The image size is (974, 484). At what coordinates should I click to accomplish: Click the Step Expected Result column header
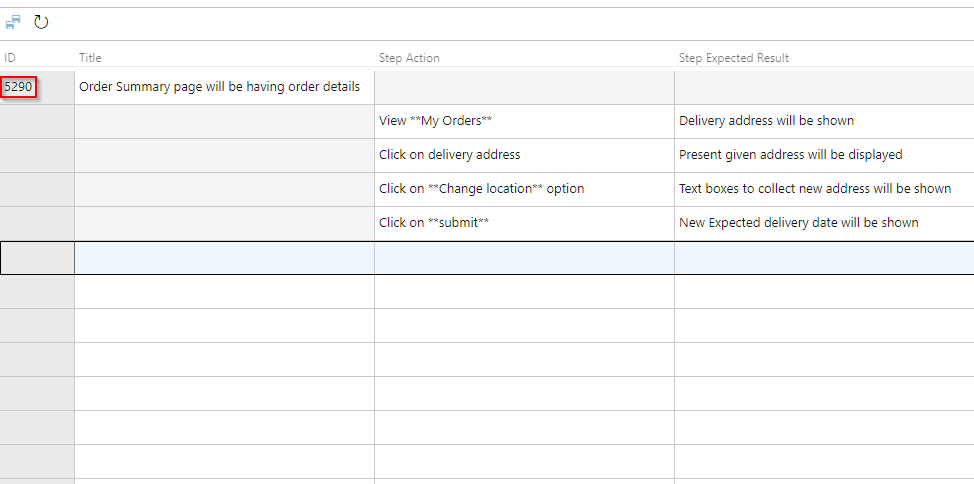tap(734, 58)
